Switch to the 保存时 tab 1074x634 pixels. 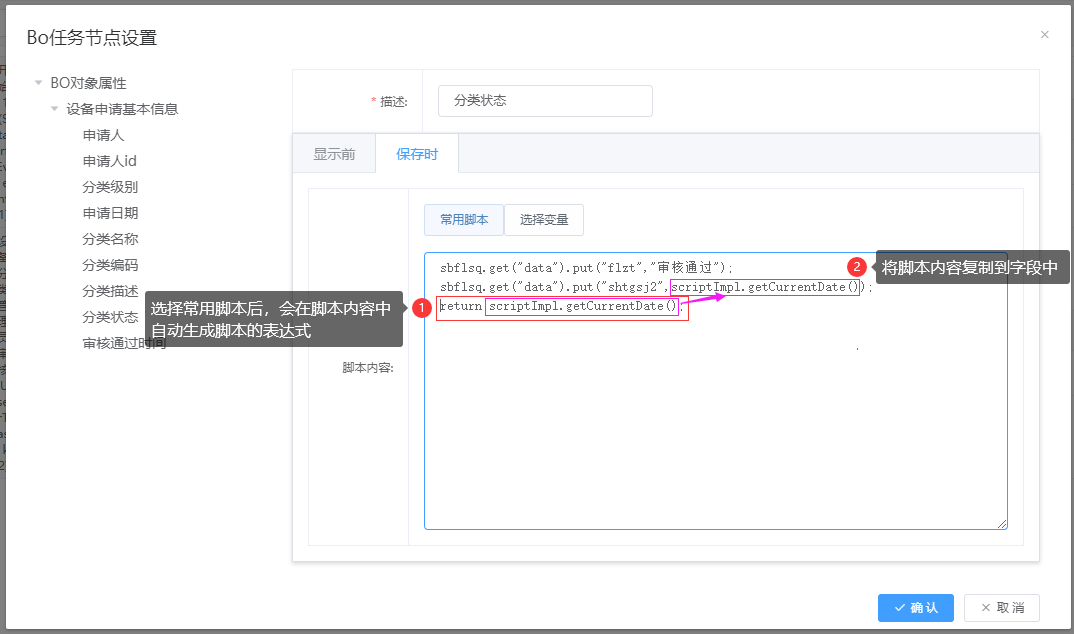(417, 154)
